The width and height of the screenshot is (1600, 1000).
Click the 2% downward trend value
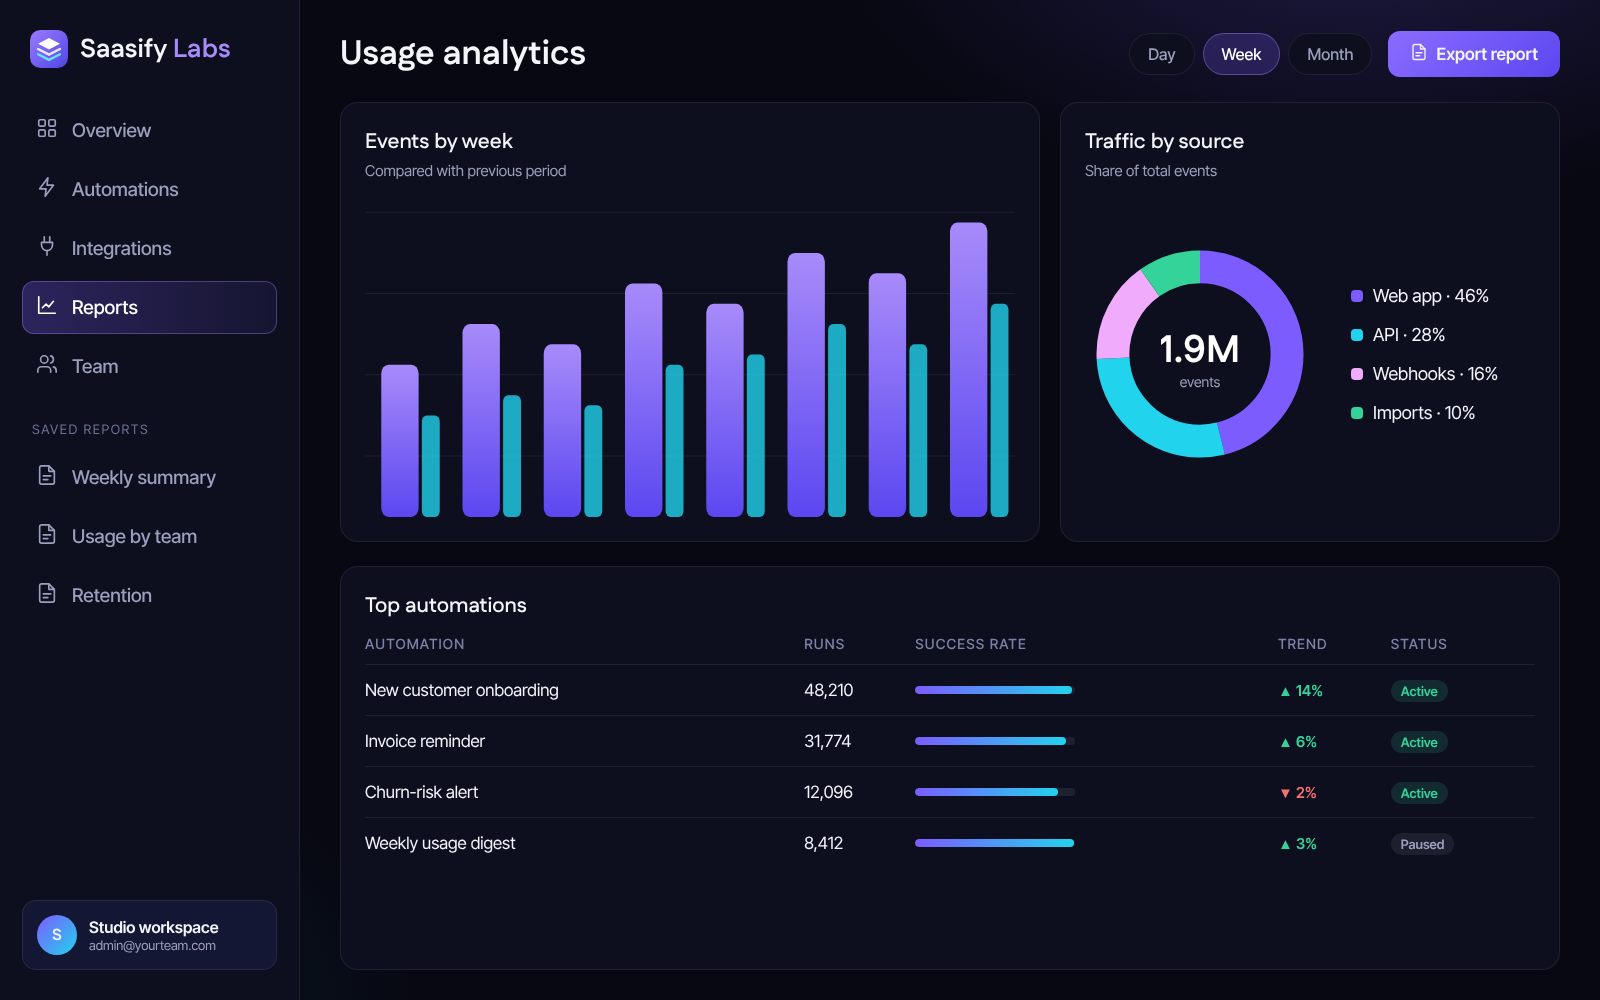1298,793
